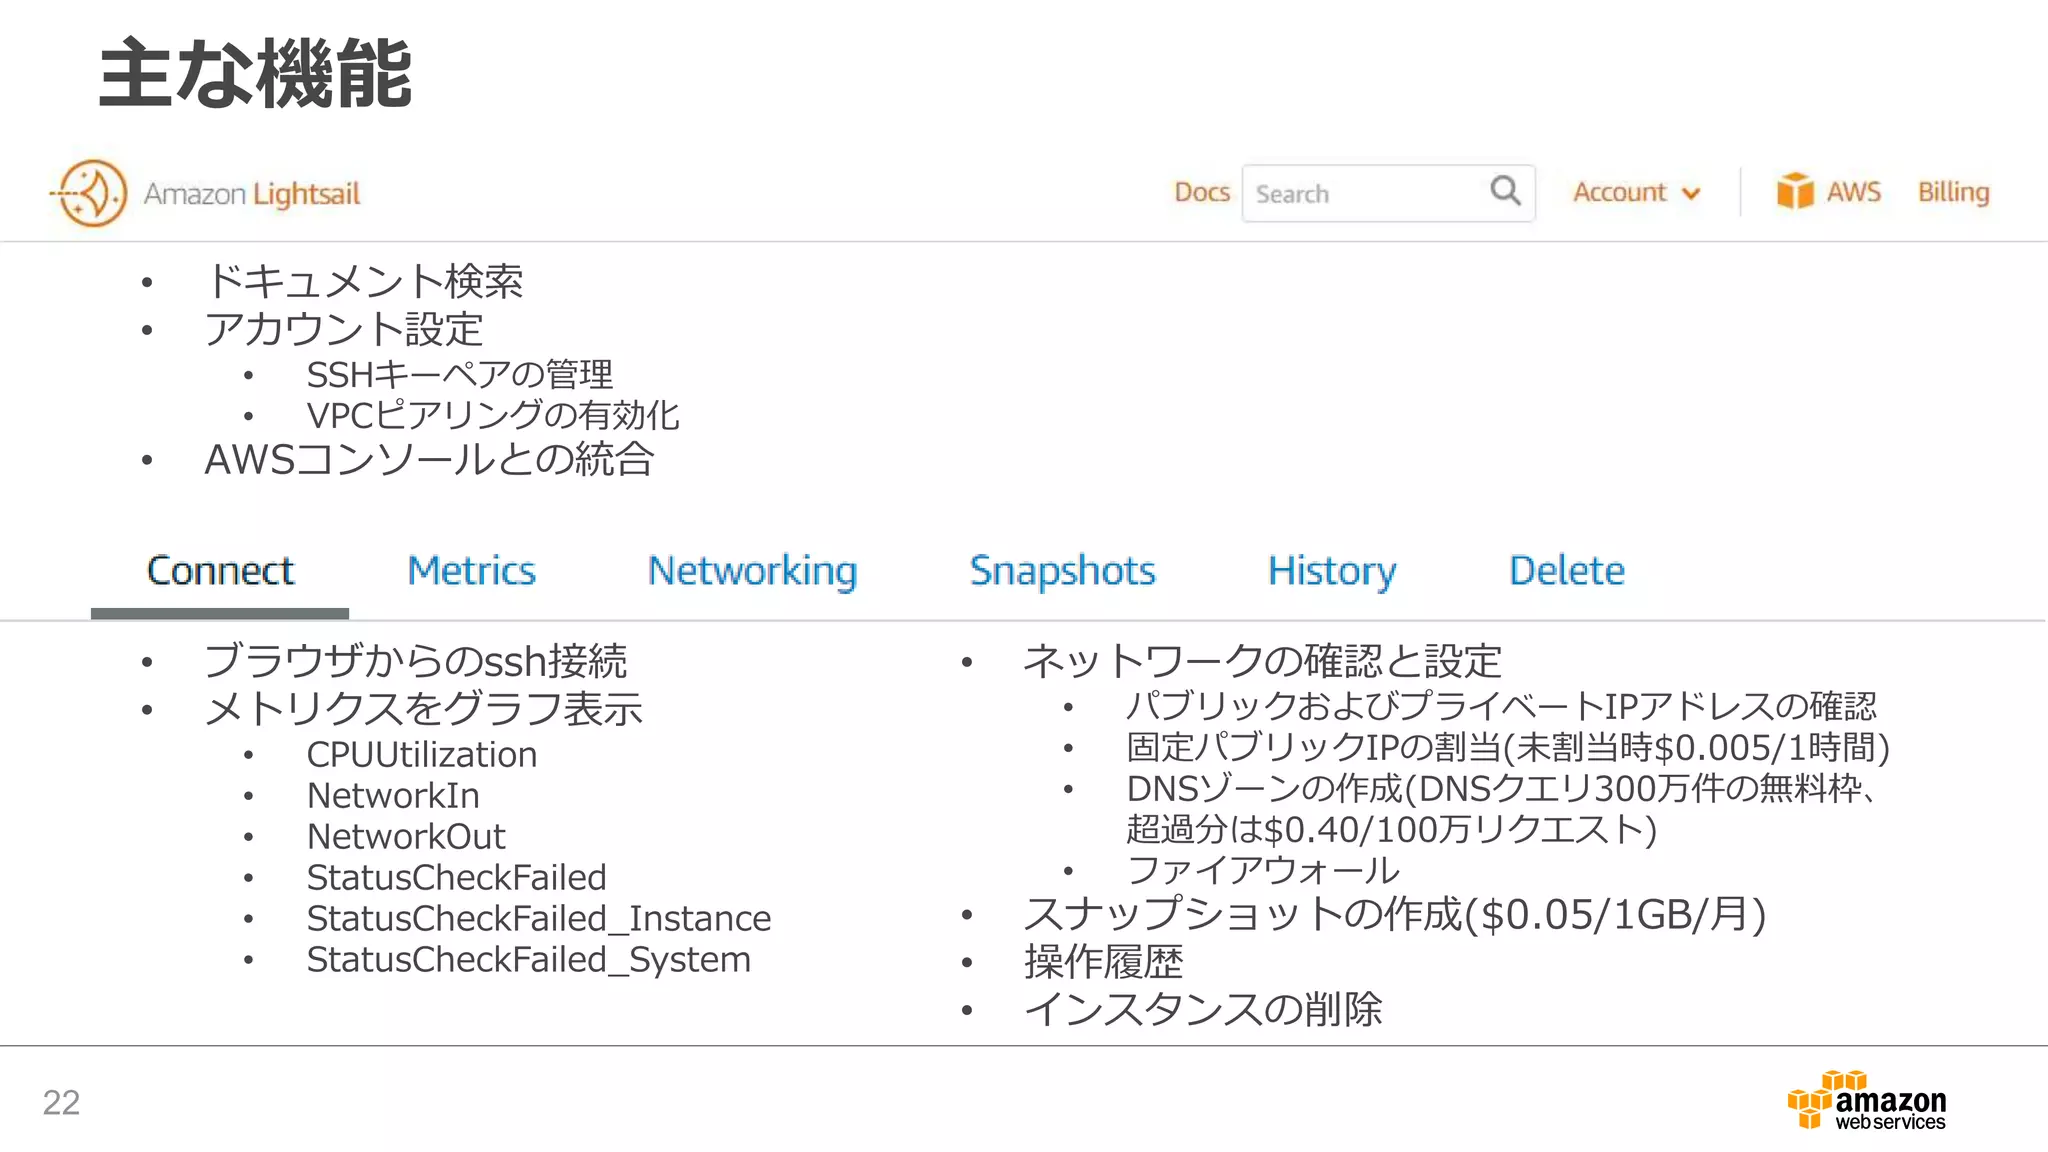2048x1152 pixels.
Task: Click the Amazon Lightsail title text
Action: point(251,194)
